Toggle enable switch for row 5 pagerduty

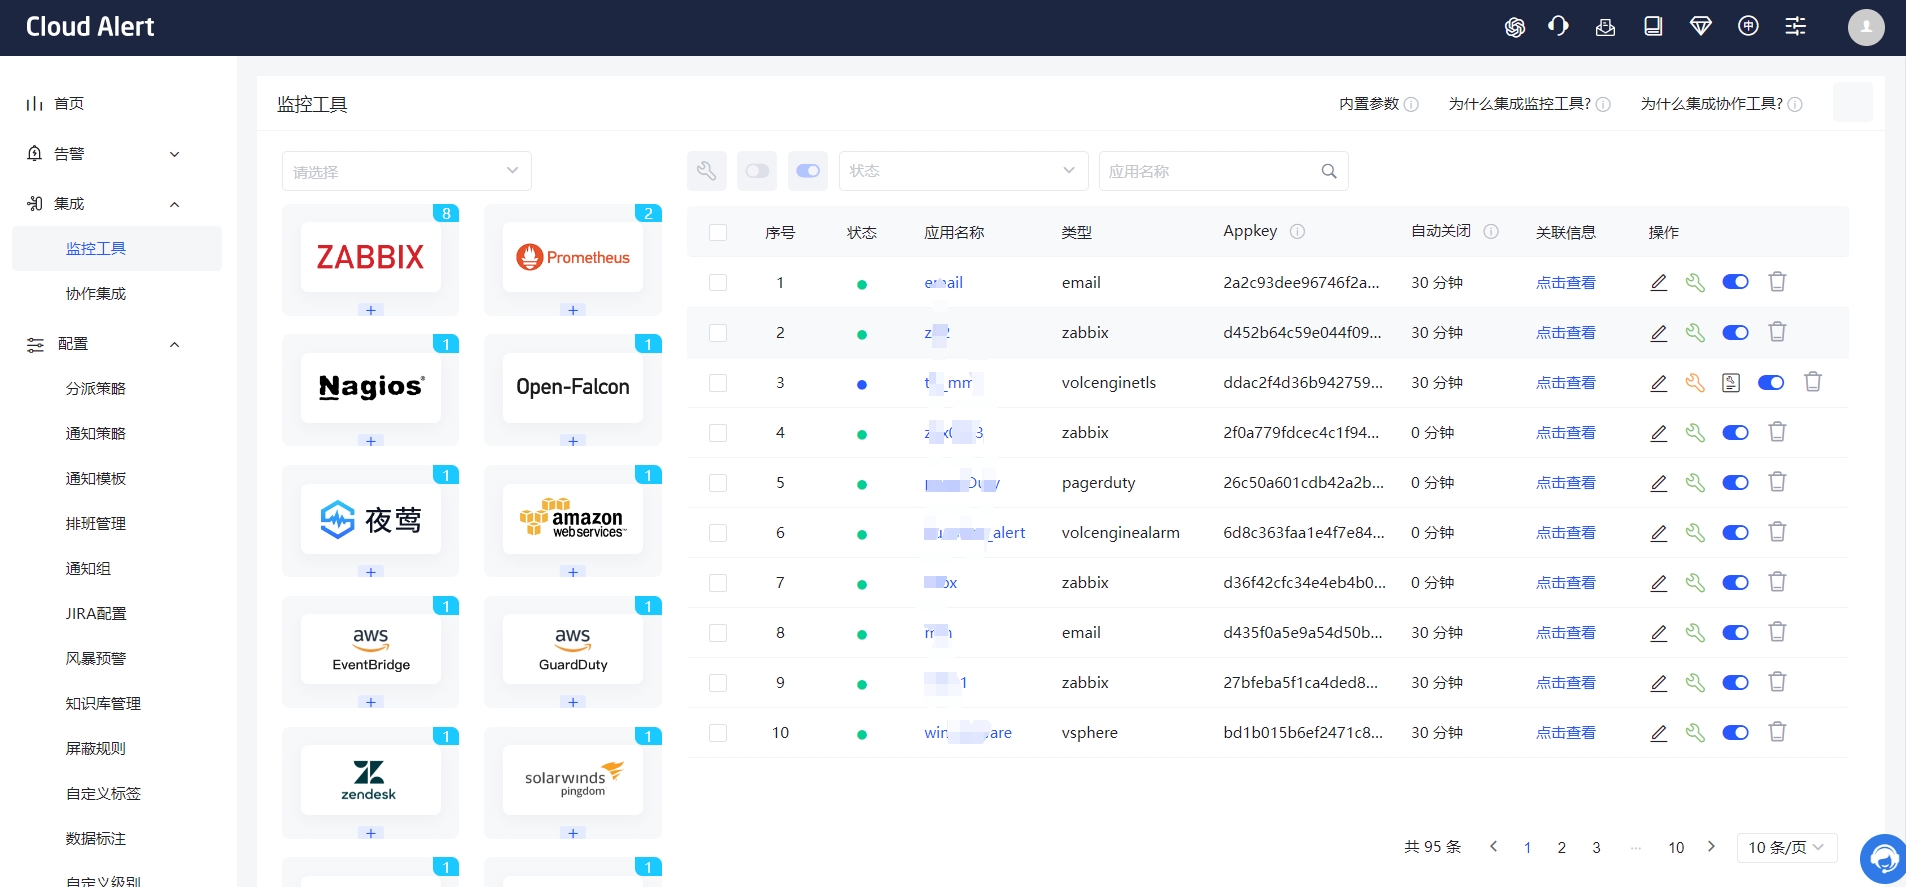coord(1736,482)
